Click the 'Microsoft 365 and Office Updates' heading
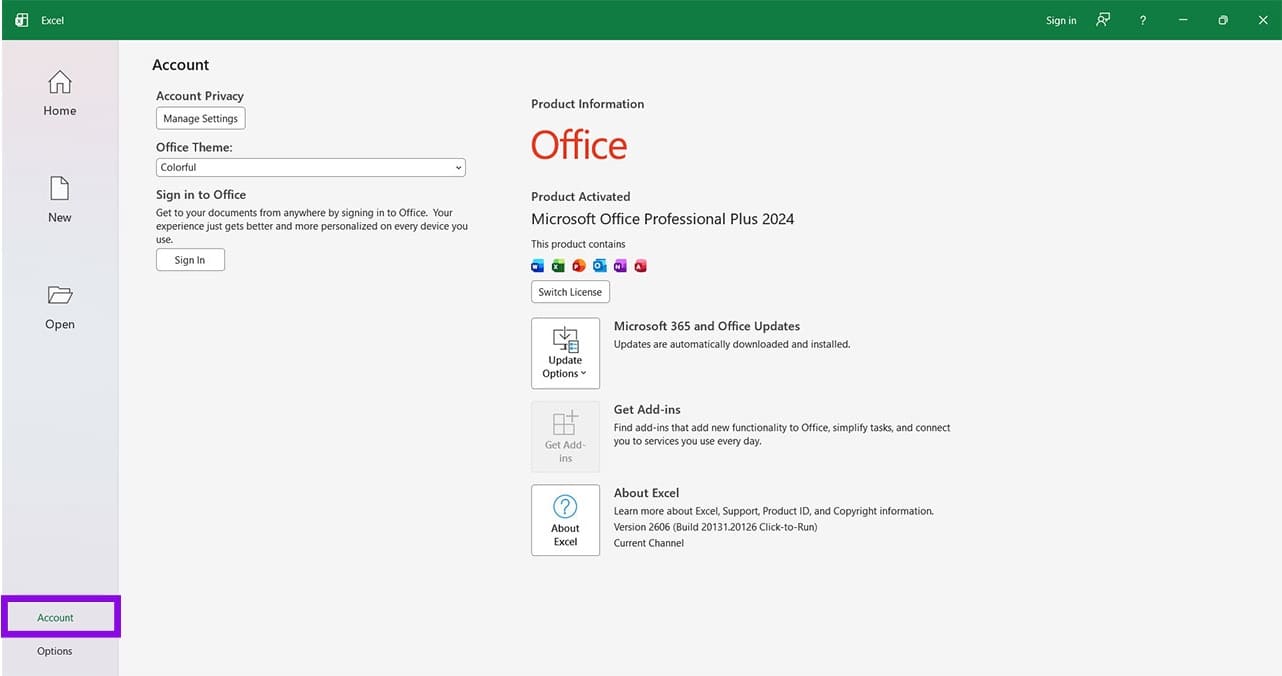Image resolution: width=1282 pixels, height=676 pixels. click(707, 326)
